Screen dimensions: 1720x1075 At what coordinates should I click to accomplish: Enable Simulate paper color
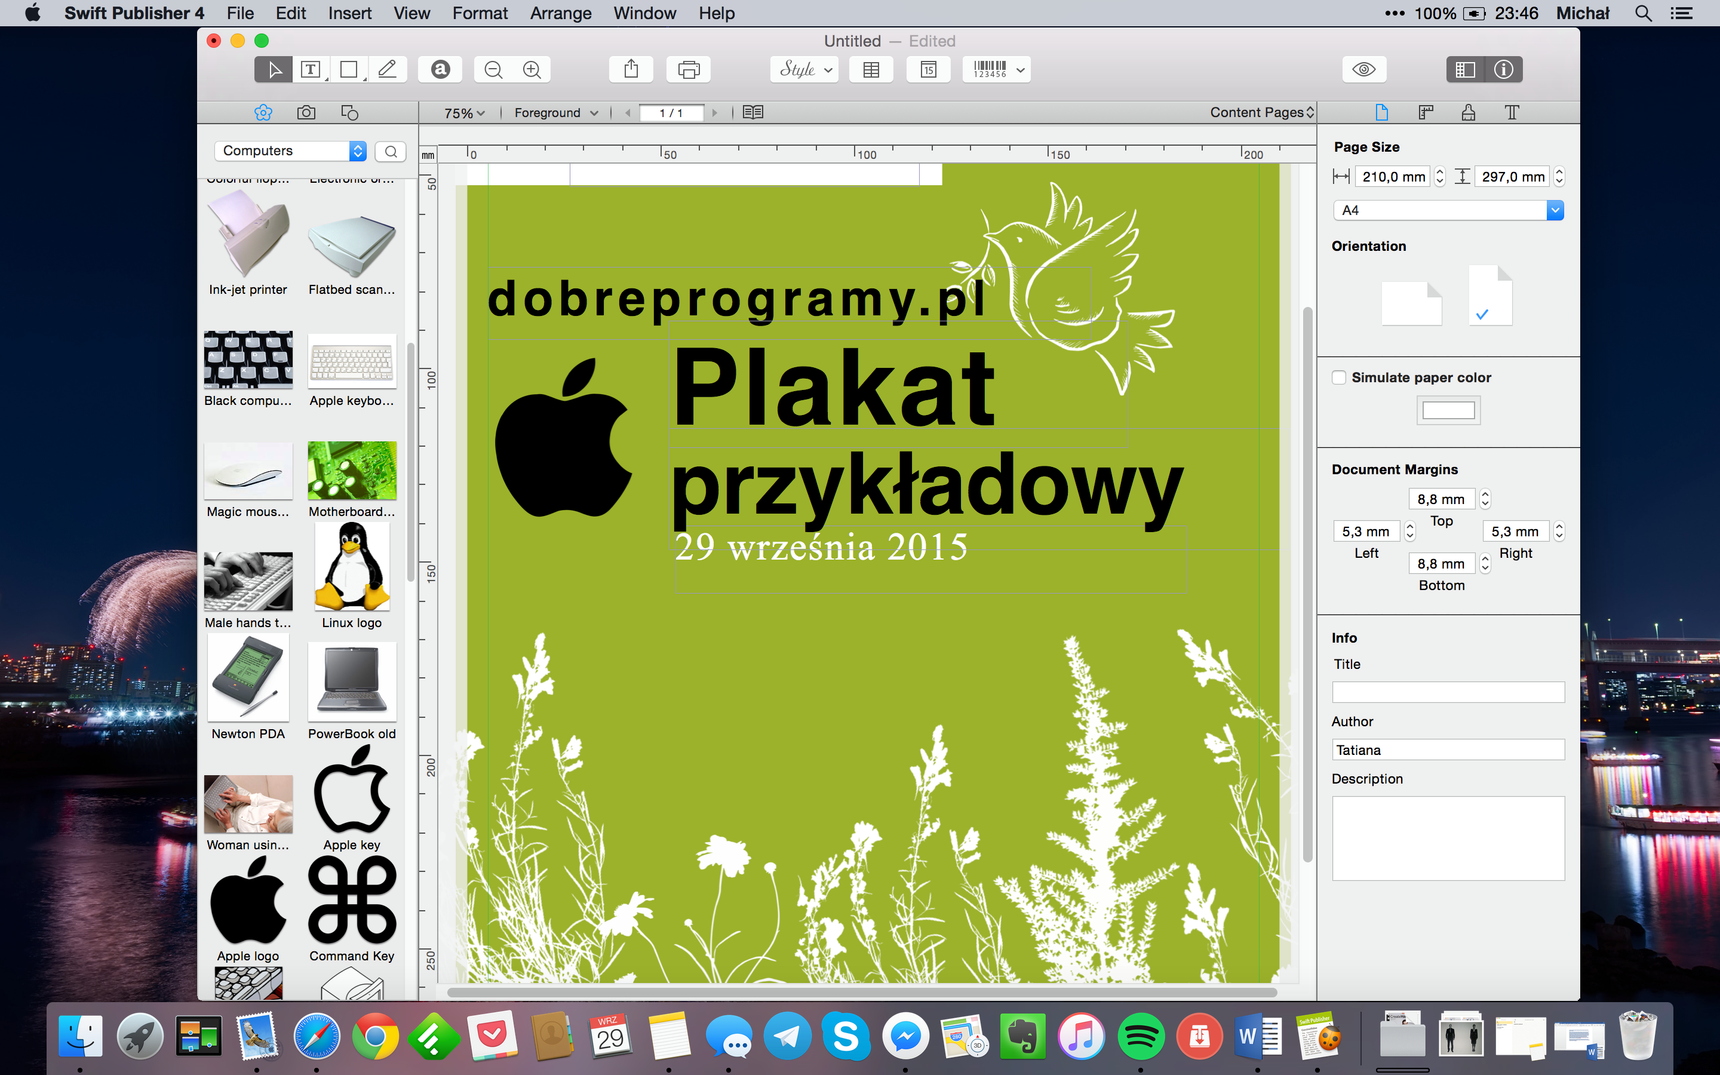(x=1339, y=377)
